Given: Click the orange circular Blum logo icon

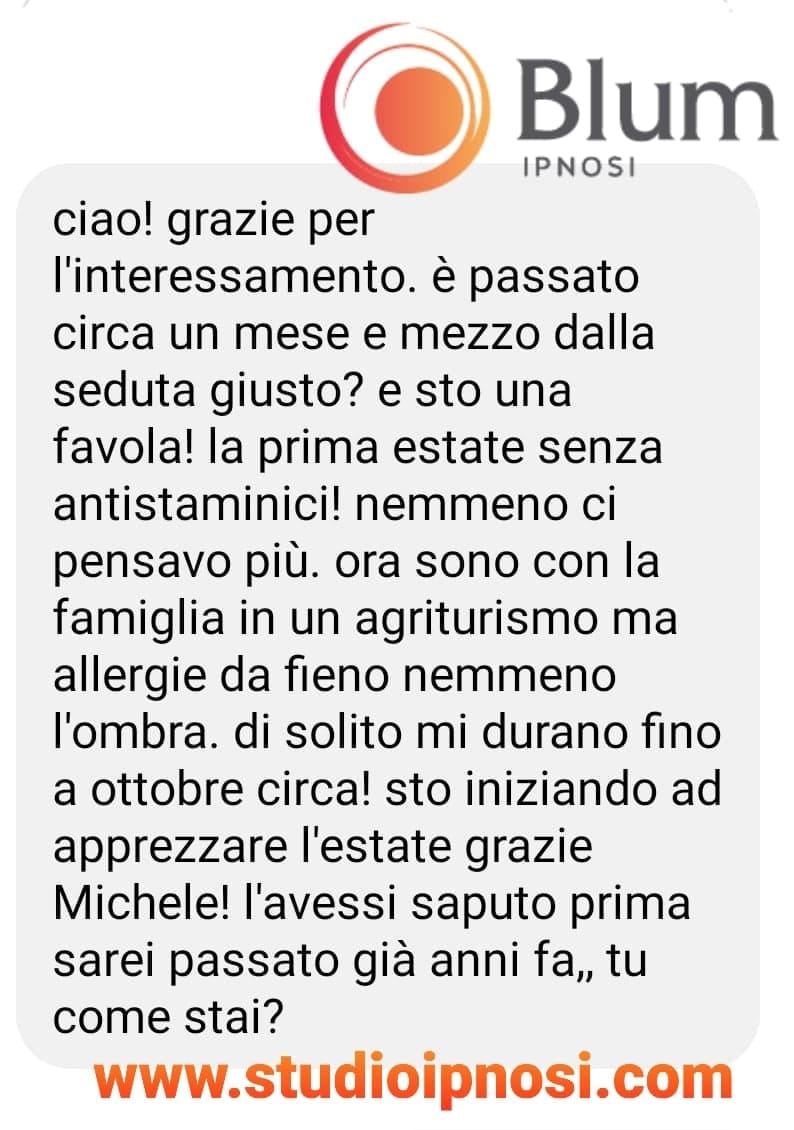Looking at the screenshot, I should coord(405,108).
